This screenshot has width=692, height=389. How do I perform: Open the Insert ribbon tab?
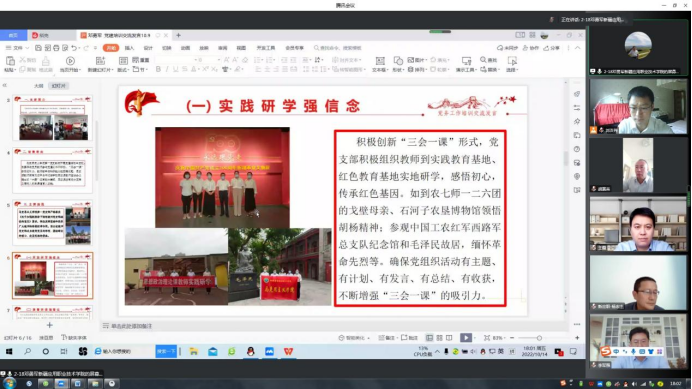pyautogui.click(x=129, y=48)
